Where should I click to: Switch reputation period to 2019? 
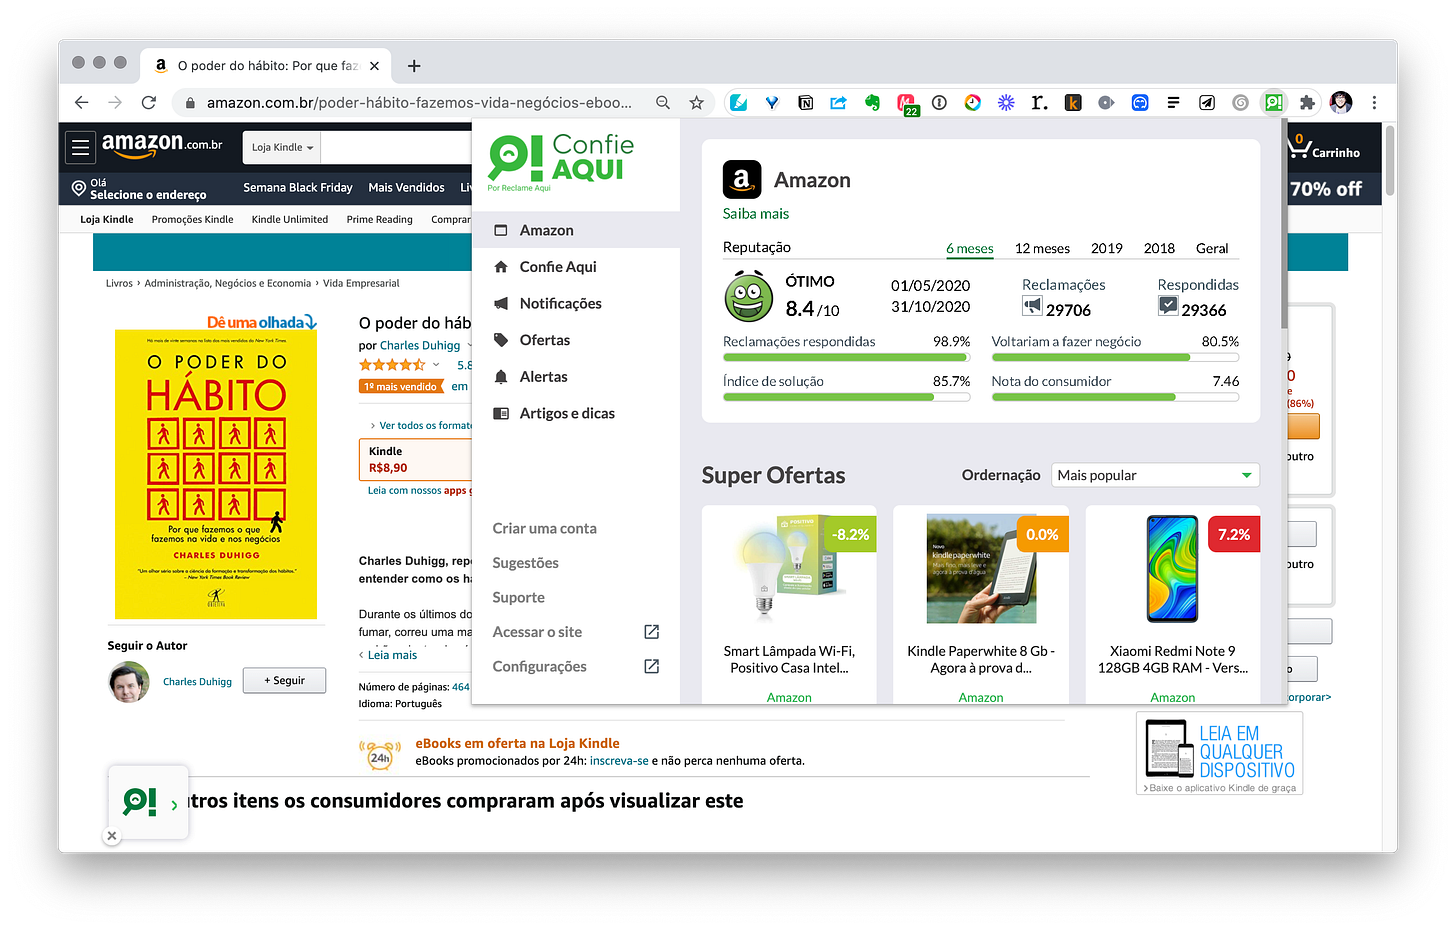pos(1106,249)
